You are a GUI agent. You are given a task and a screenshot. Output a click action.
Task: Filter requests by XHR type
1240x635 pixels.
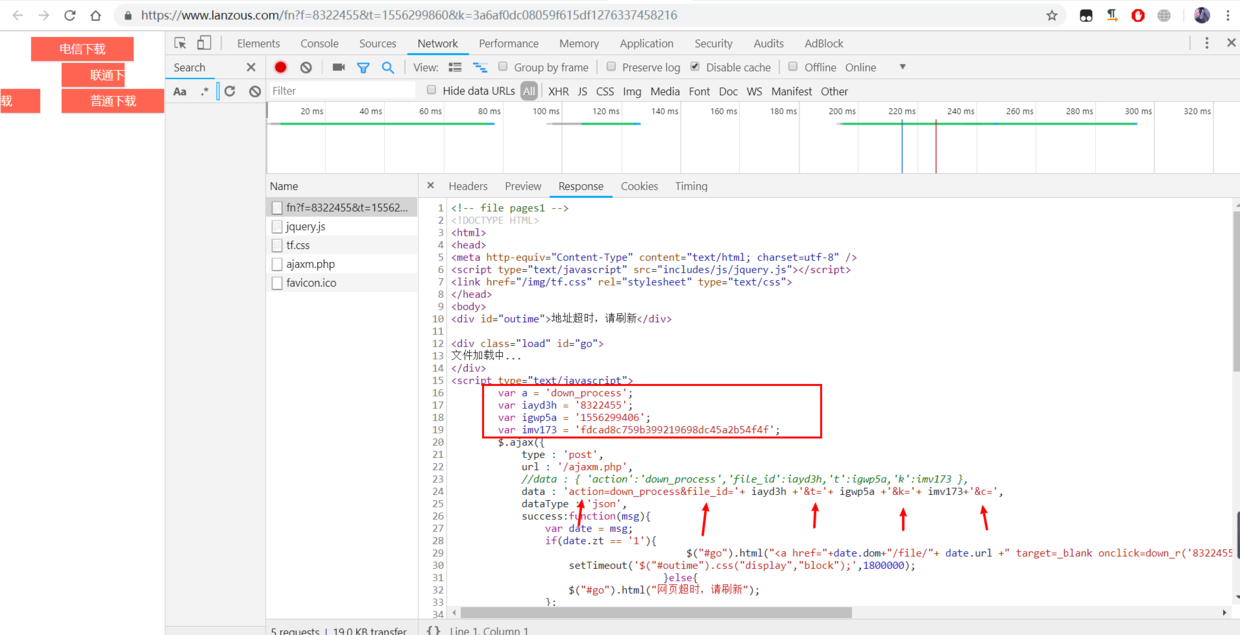(x=558, y=91)
